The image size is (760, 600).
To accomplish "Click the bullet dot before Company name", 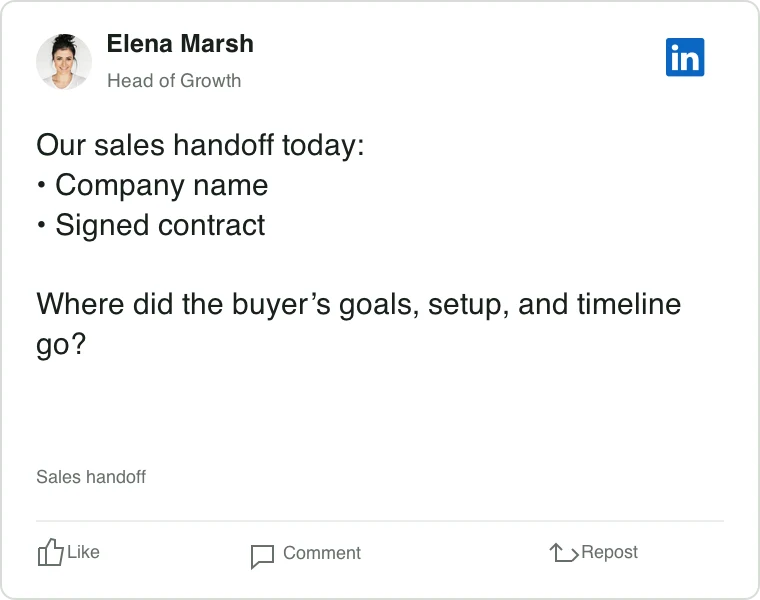I will coord(42,185).
